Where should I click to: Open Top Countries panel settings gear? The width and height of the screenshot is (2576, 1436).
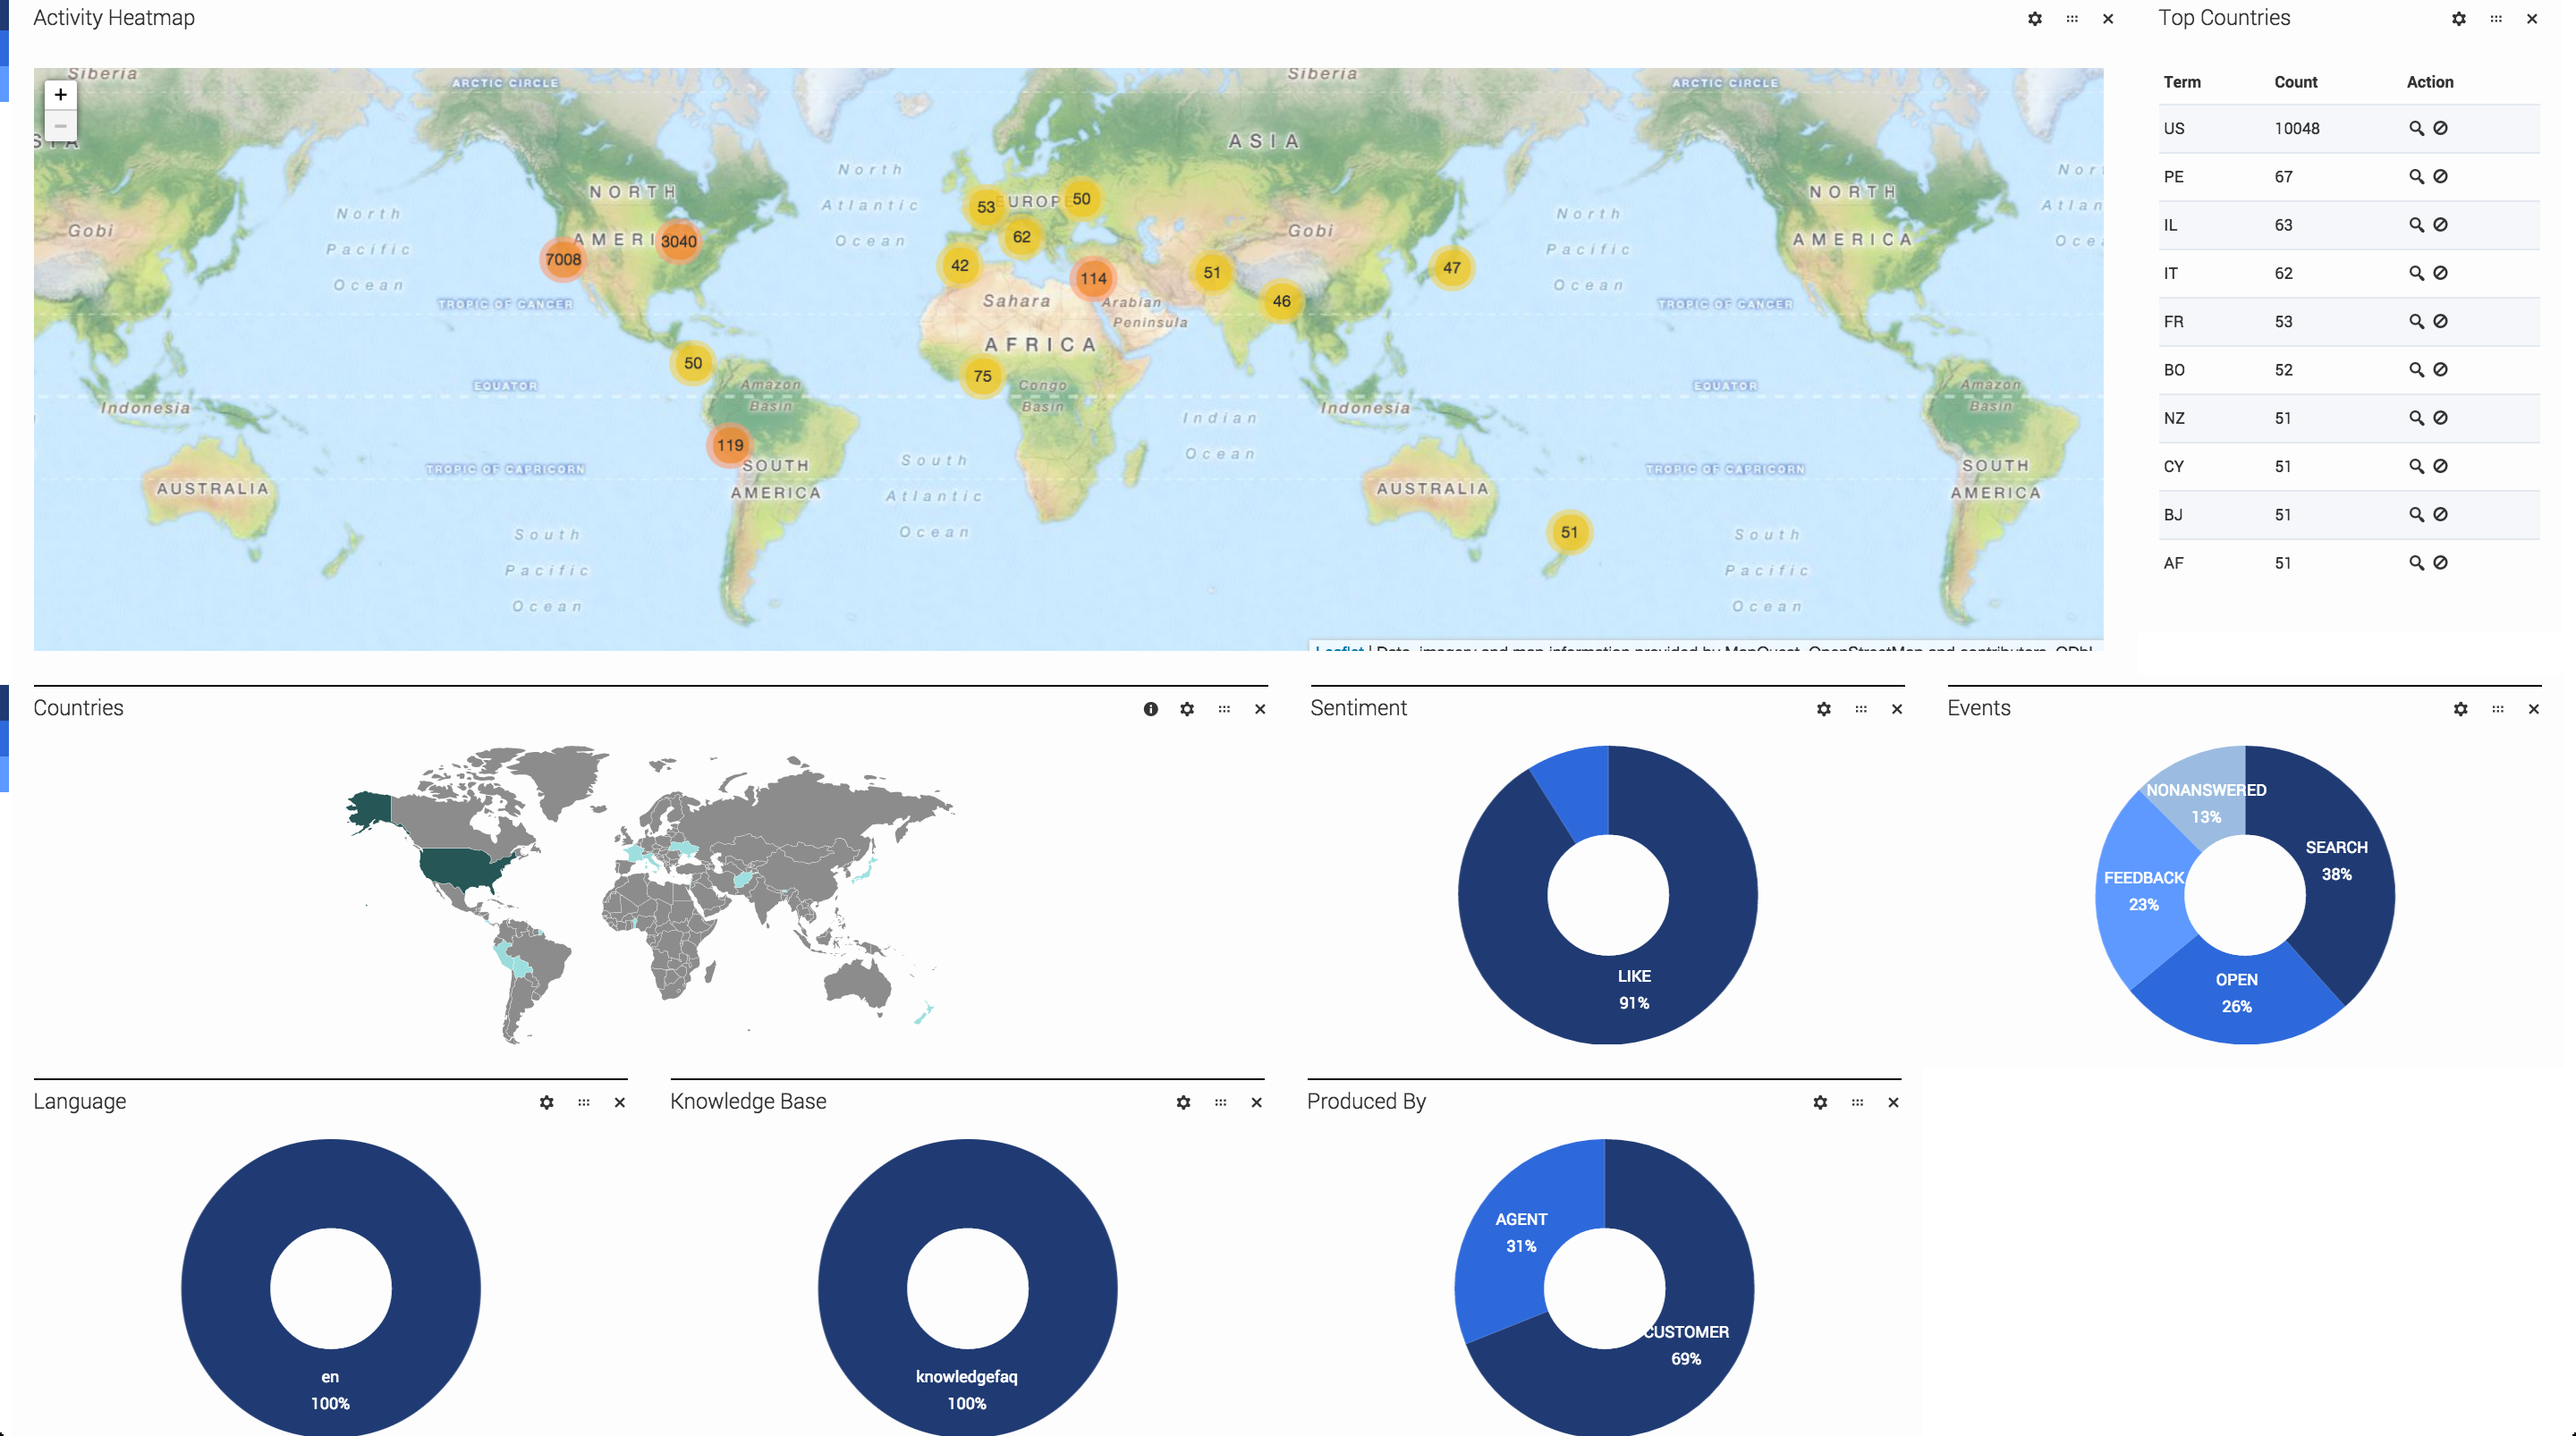2458,19
